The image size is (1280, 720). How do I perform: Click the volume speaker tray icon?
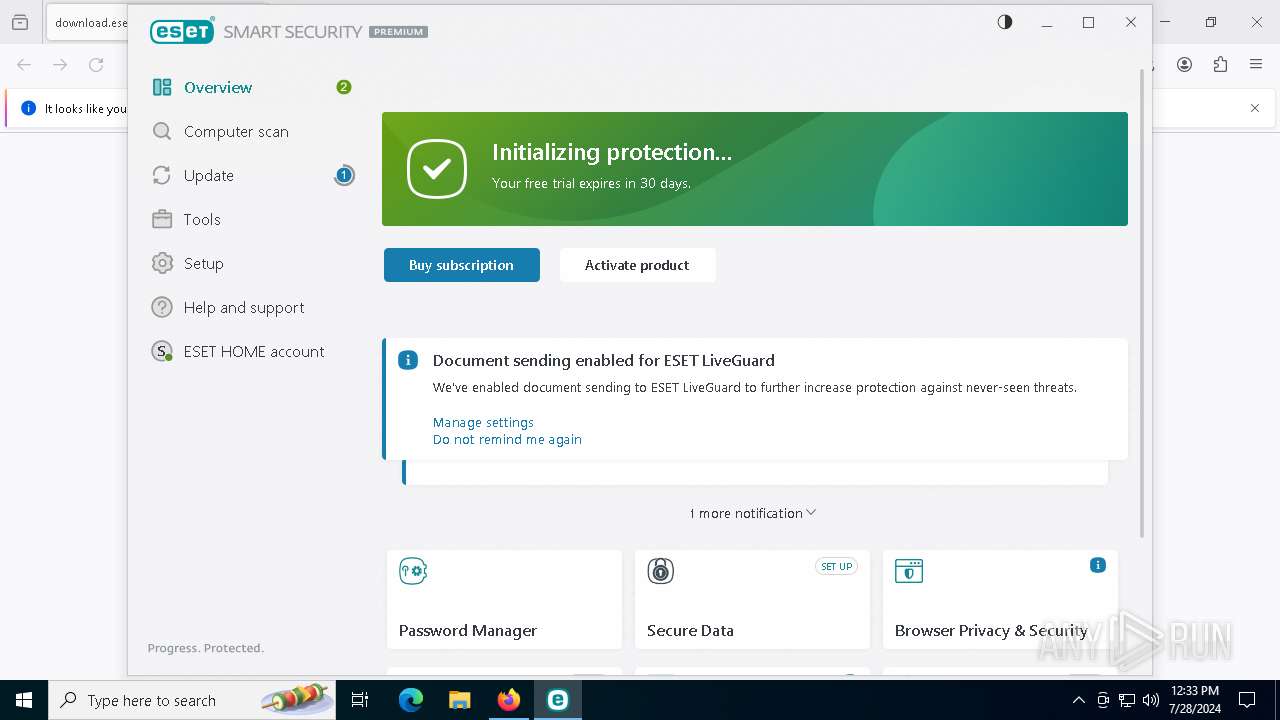pos(1151,700)
